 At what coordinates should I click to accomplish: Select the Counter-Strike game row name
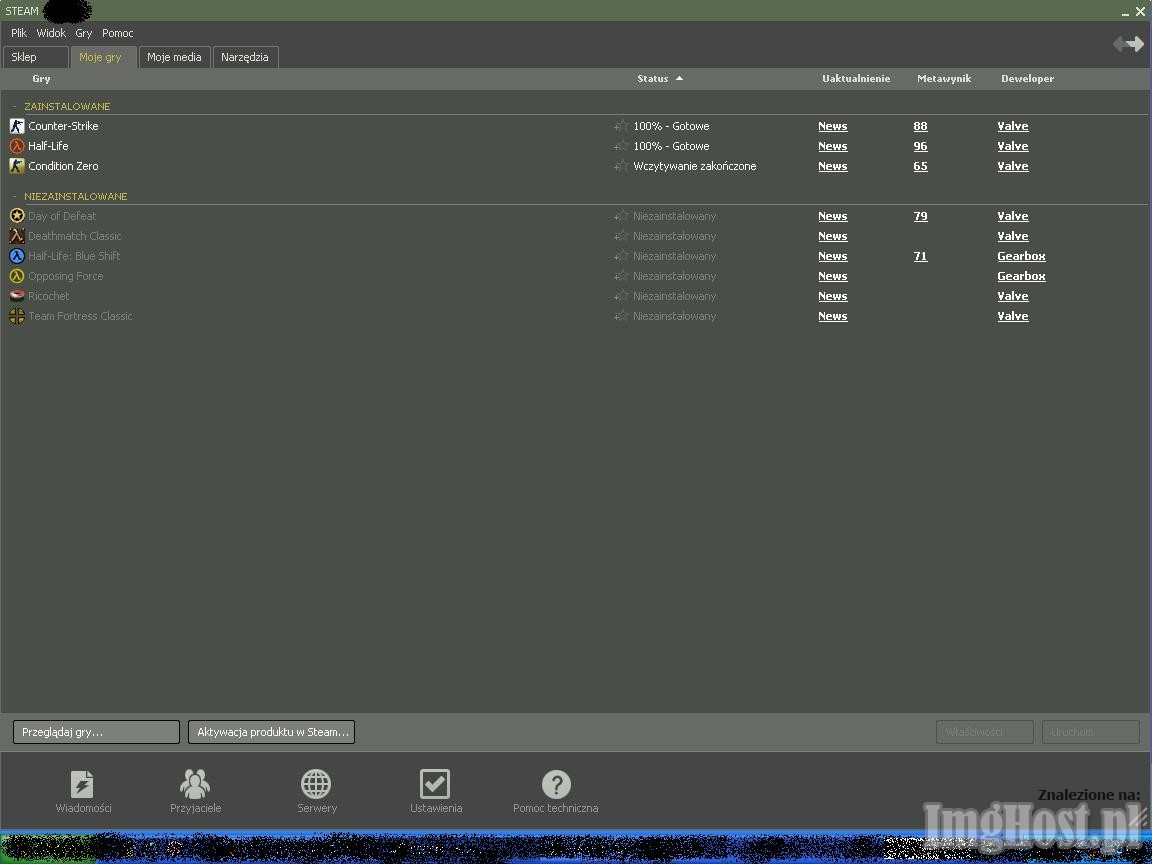click(63, 126)
